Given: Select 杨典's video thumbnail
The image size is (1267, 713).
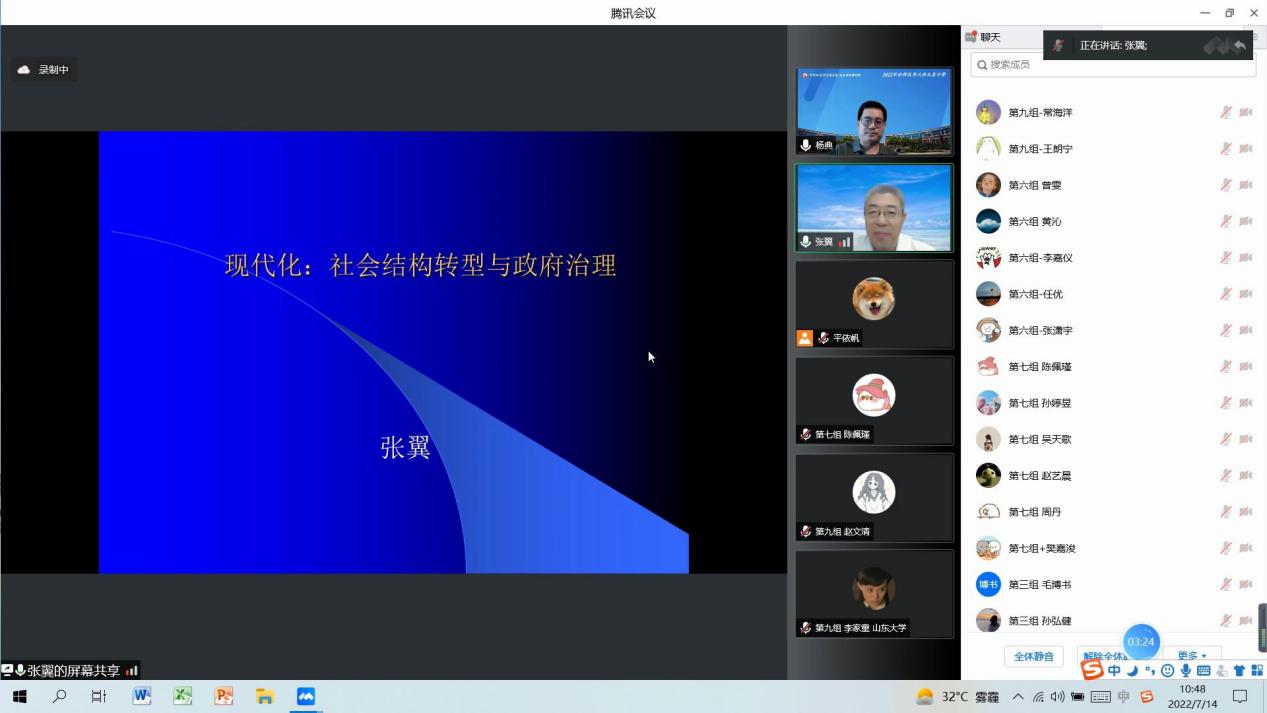Looking at the screenshot, I should pos(873,111).
